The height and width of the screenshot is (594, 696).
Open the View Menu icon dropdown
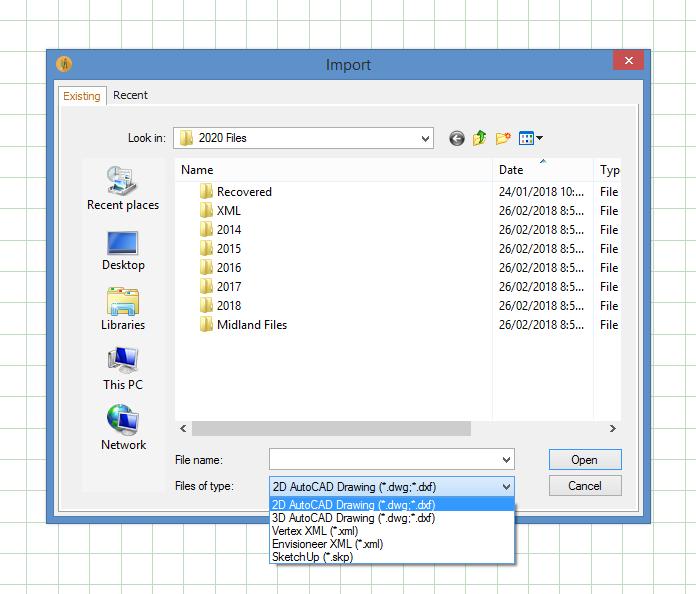click(x=530, y=139)
